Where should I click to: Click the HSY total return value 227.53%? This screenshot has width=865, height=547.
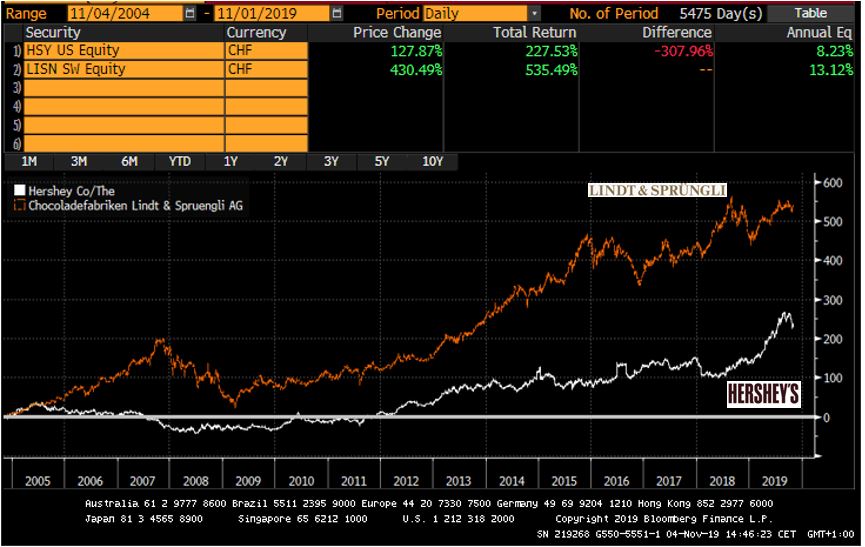tap(551, 51)
